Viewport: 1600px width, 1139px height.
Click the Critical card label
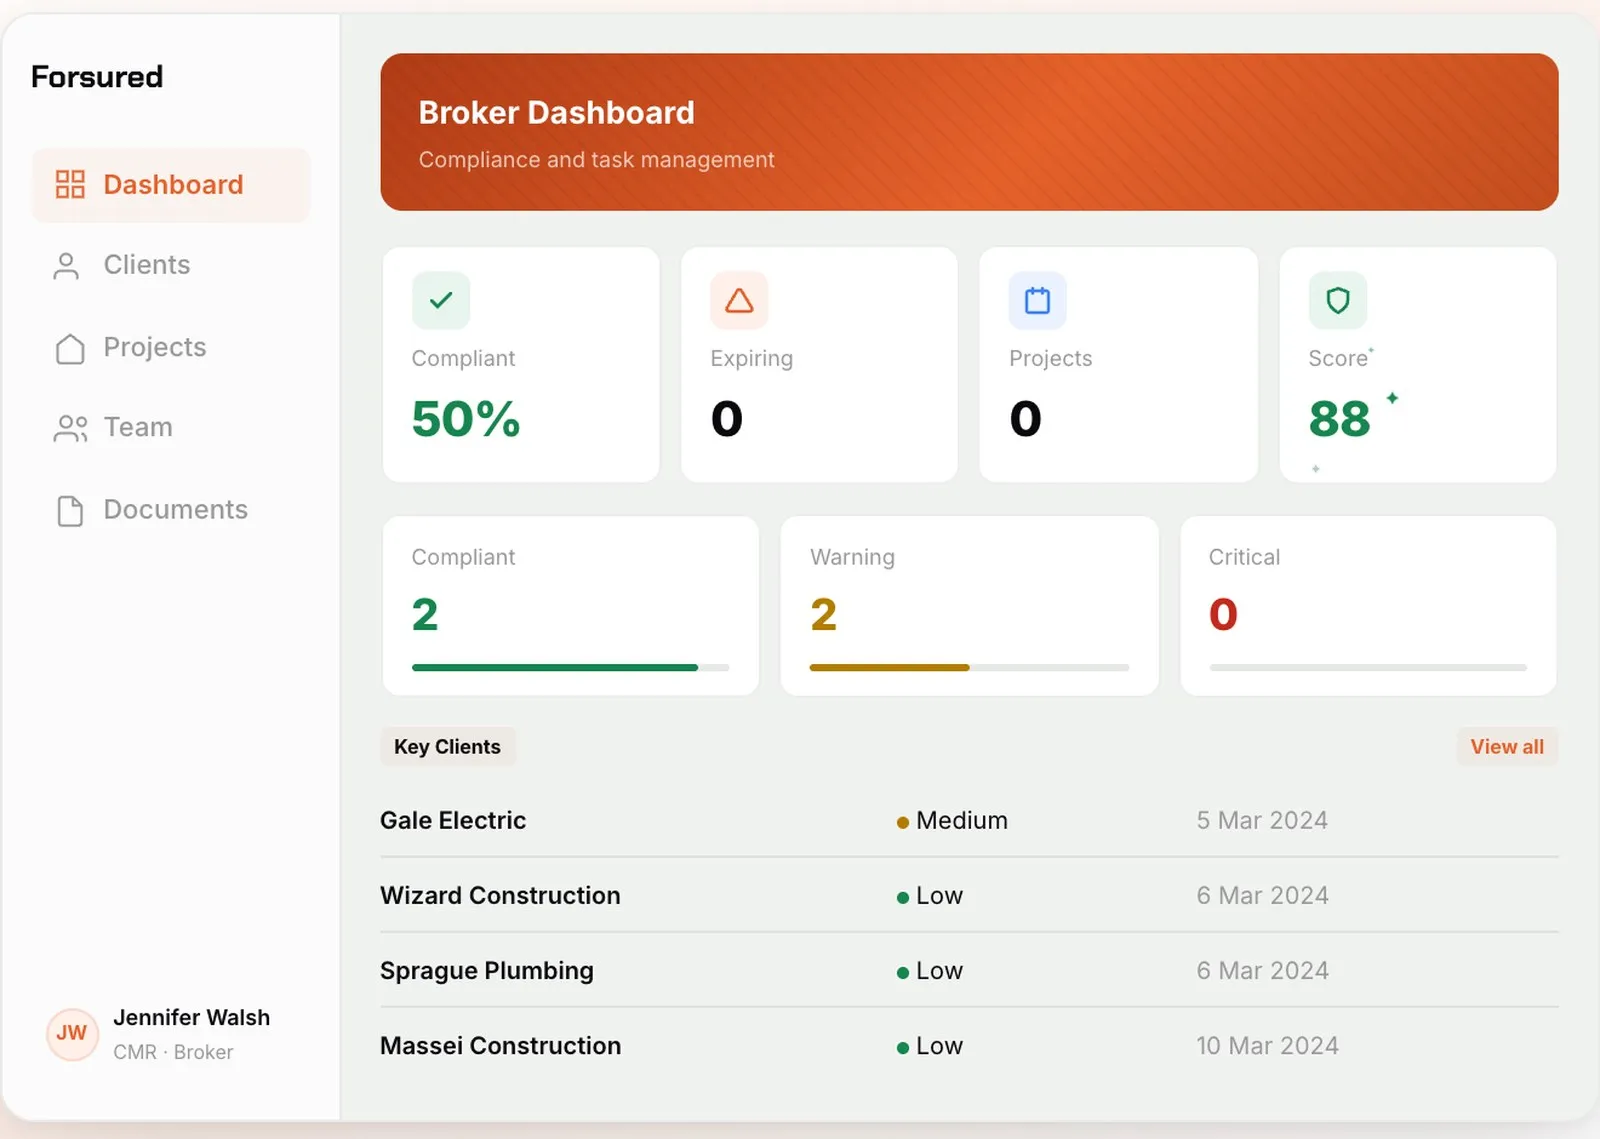[x=1244, y=557]
